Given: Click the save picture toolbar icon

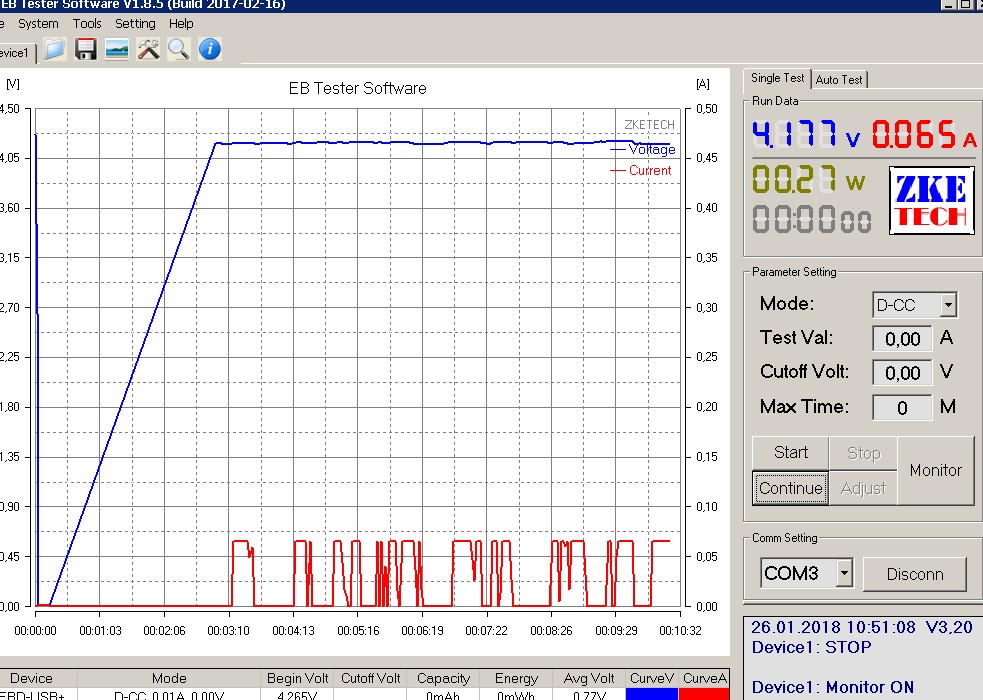Looking at the screenshot, I should click(x=117, y=49).
